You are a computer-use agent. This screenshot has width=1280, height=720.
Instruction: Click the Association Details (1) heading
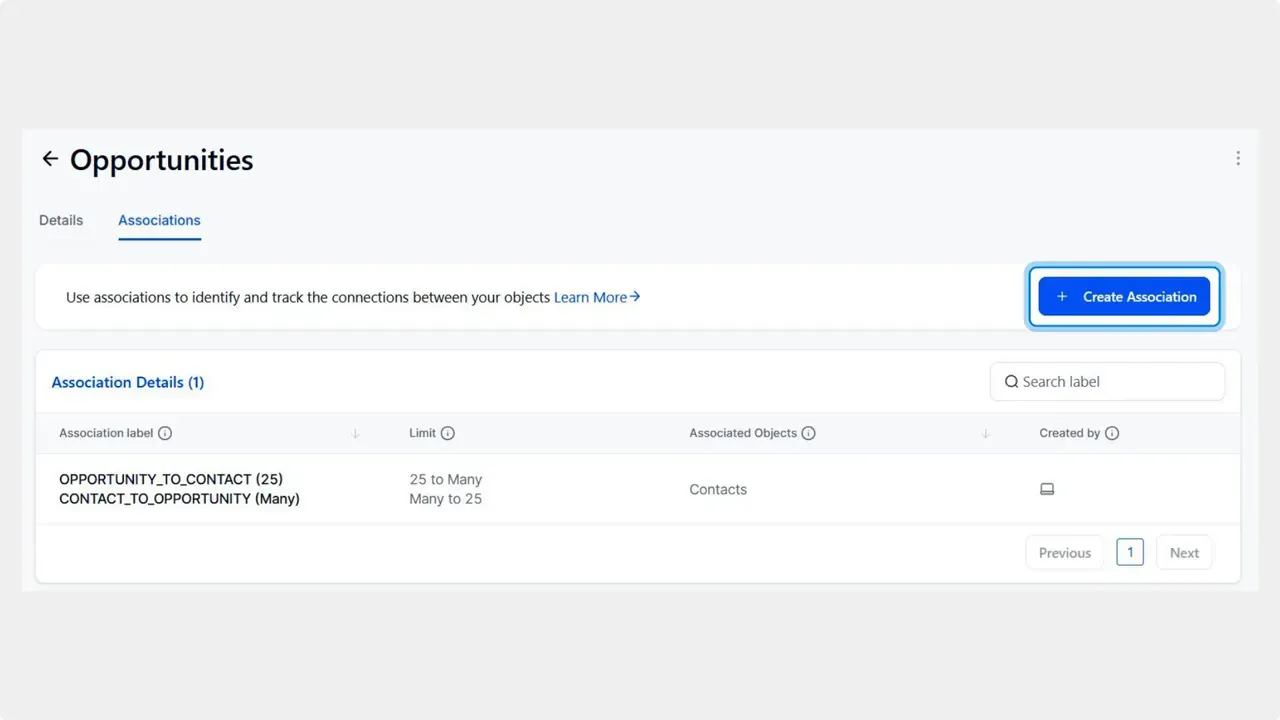click(x=128, y=382)
